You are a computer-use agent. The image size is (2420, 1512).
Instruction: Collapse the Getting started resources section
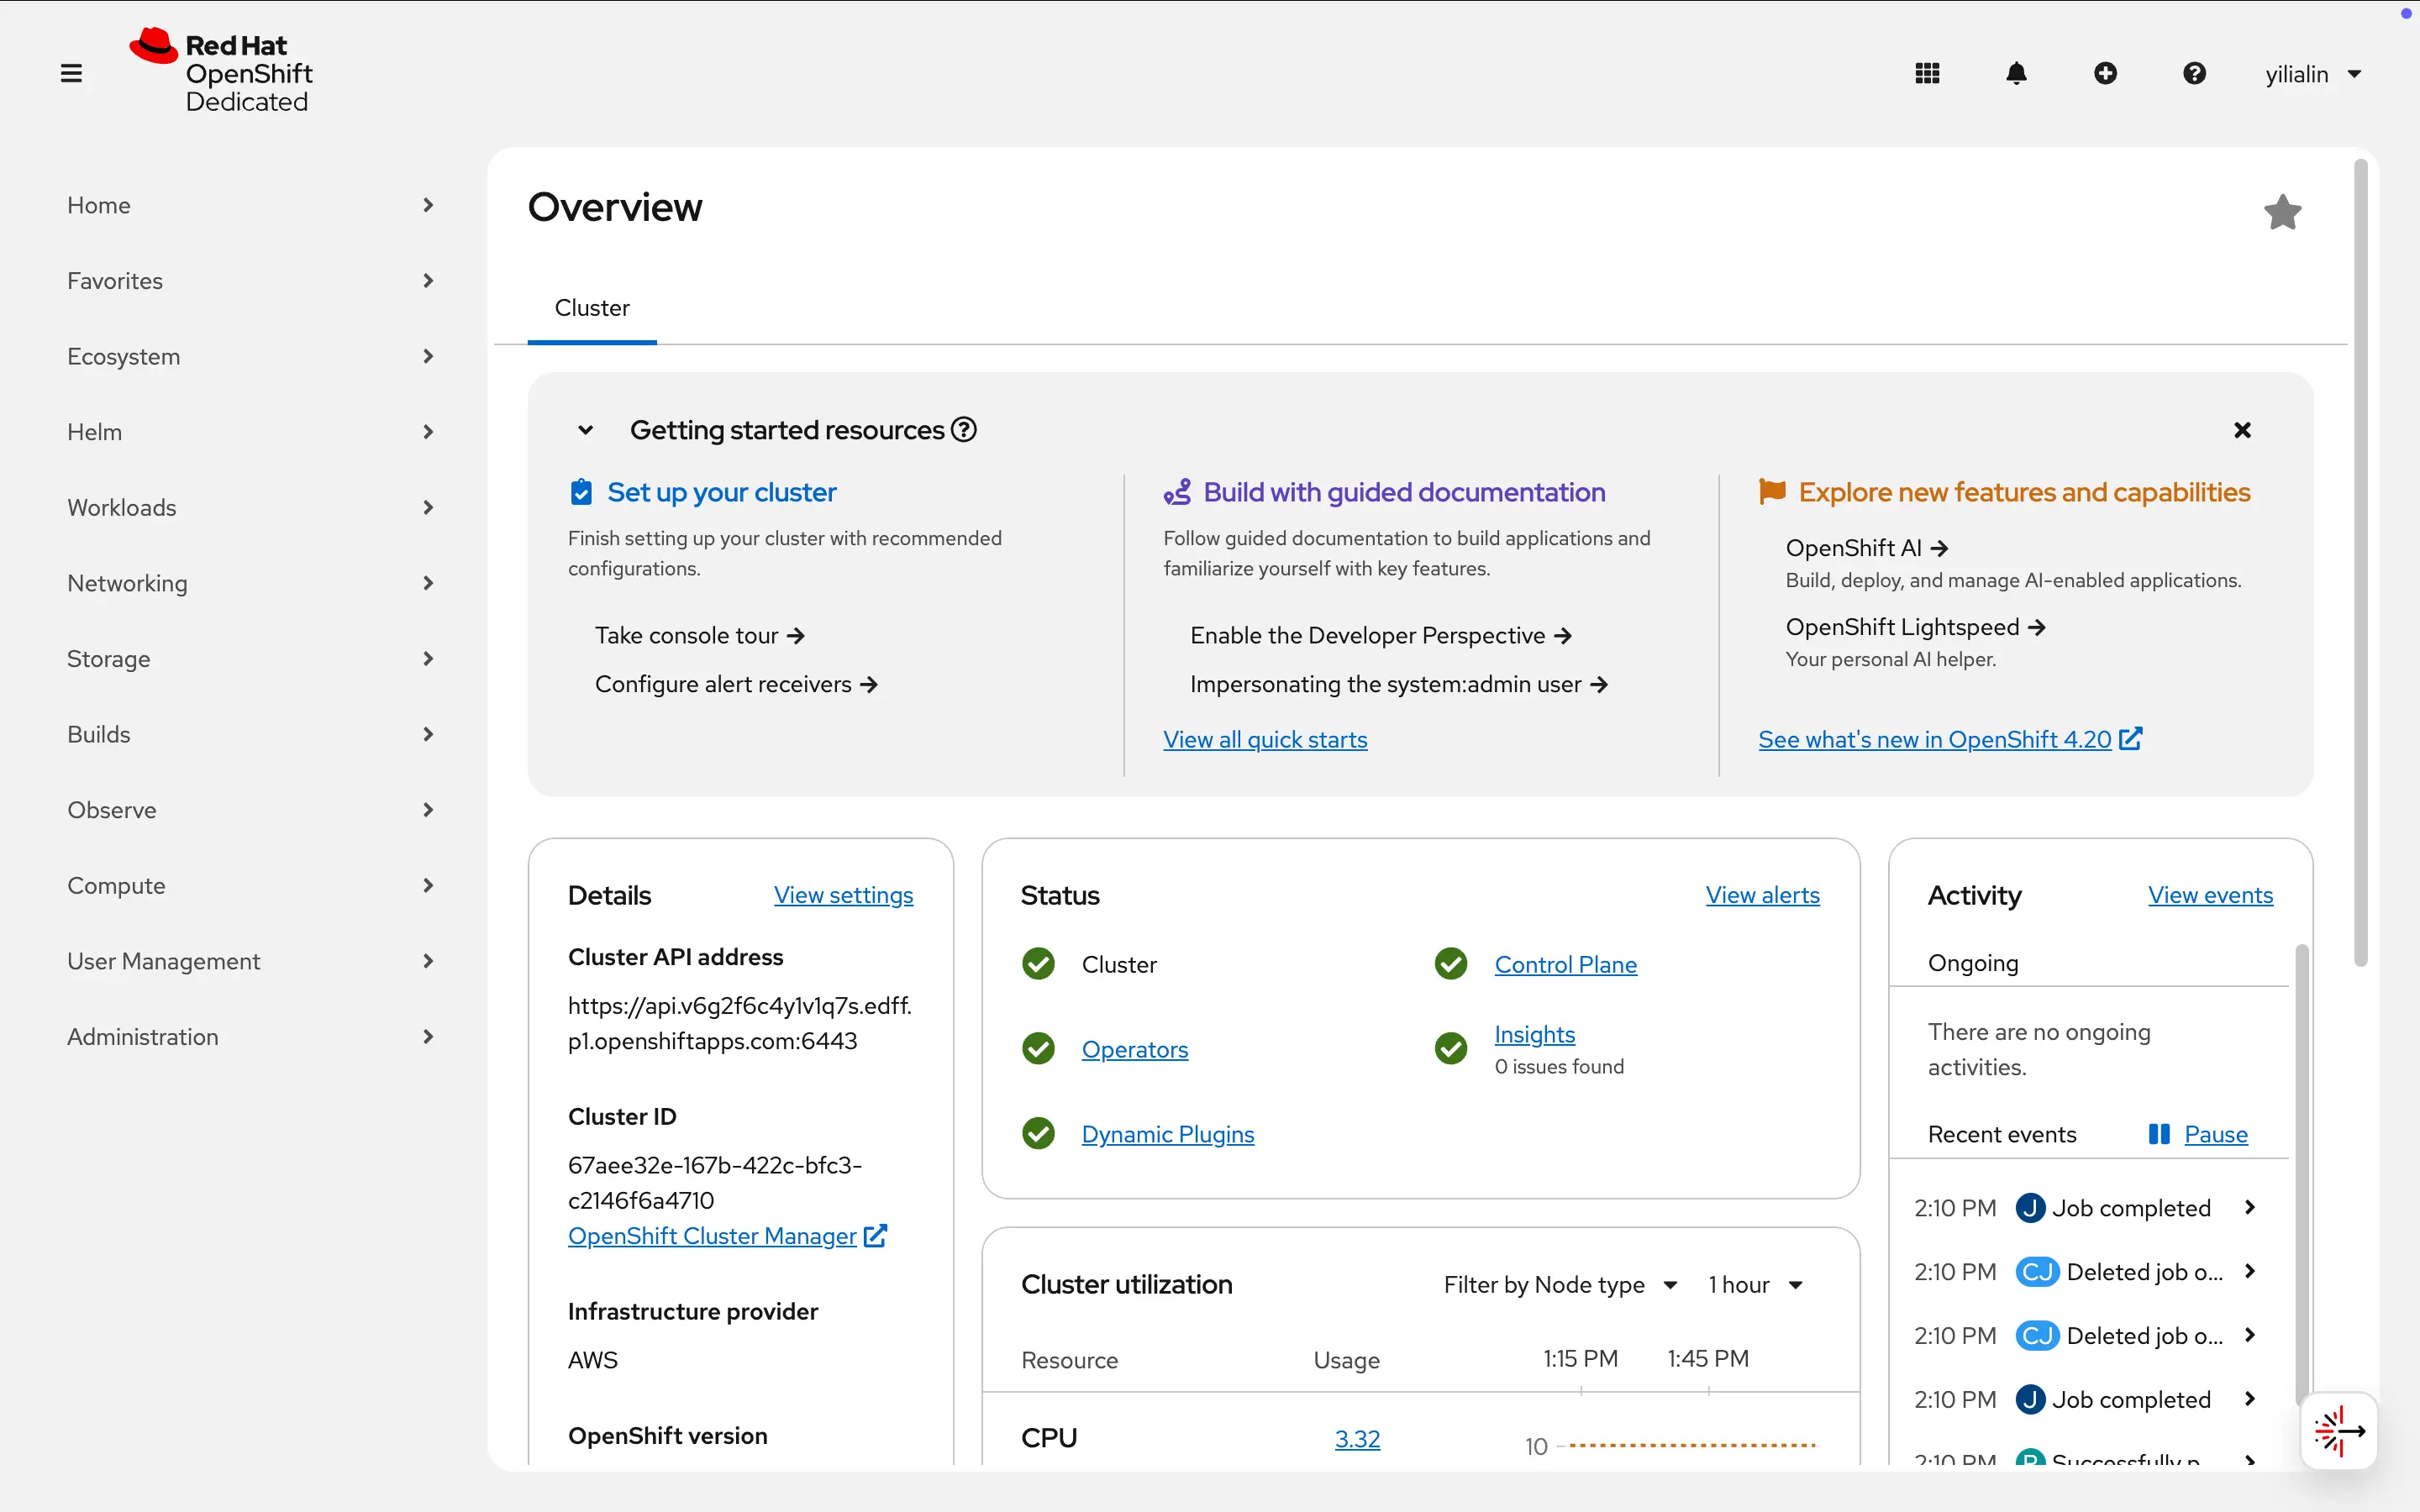(x=585, y=429)
